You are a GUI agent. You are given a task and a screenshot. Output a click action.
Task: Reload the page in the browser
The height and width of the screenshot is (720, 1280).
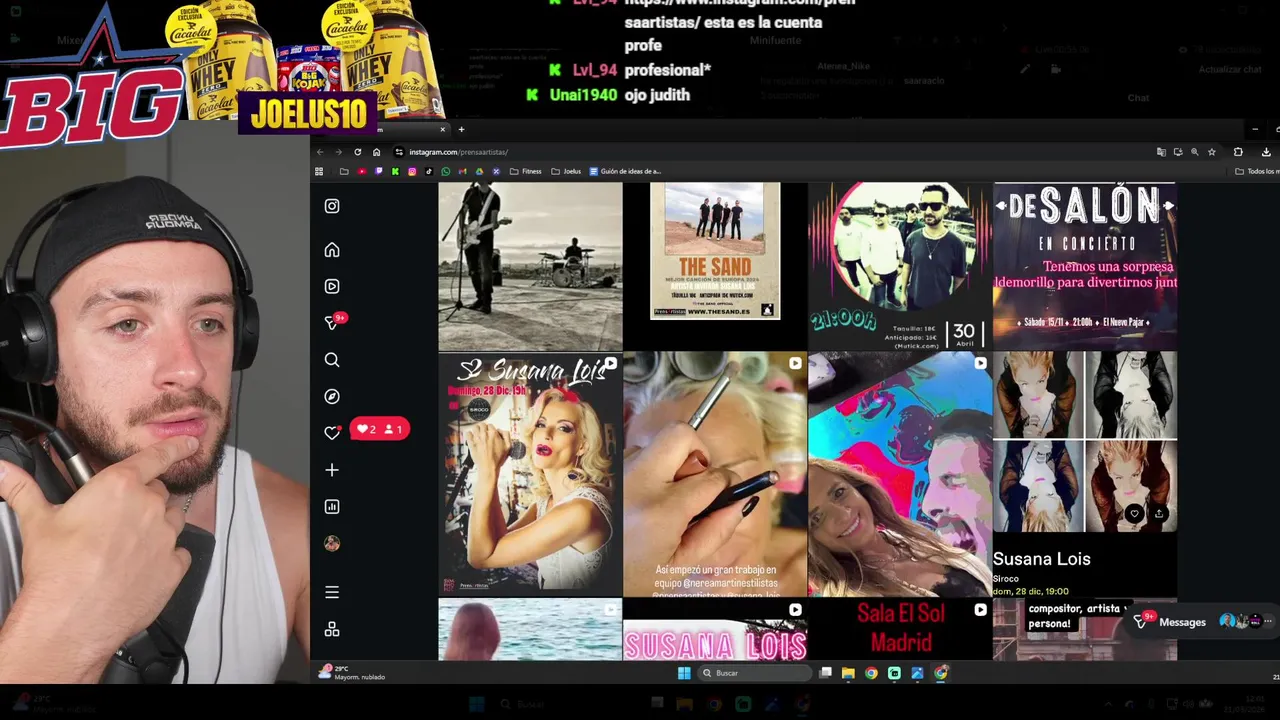(x=357, y=152)
